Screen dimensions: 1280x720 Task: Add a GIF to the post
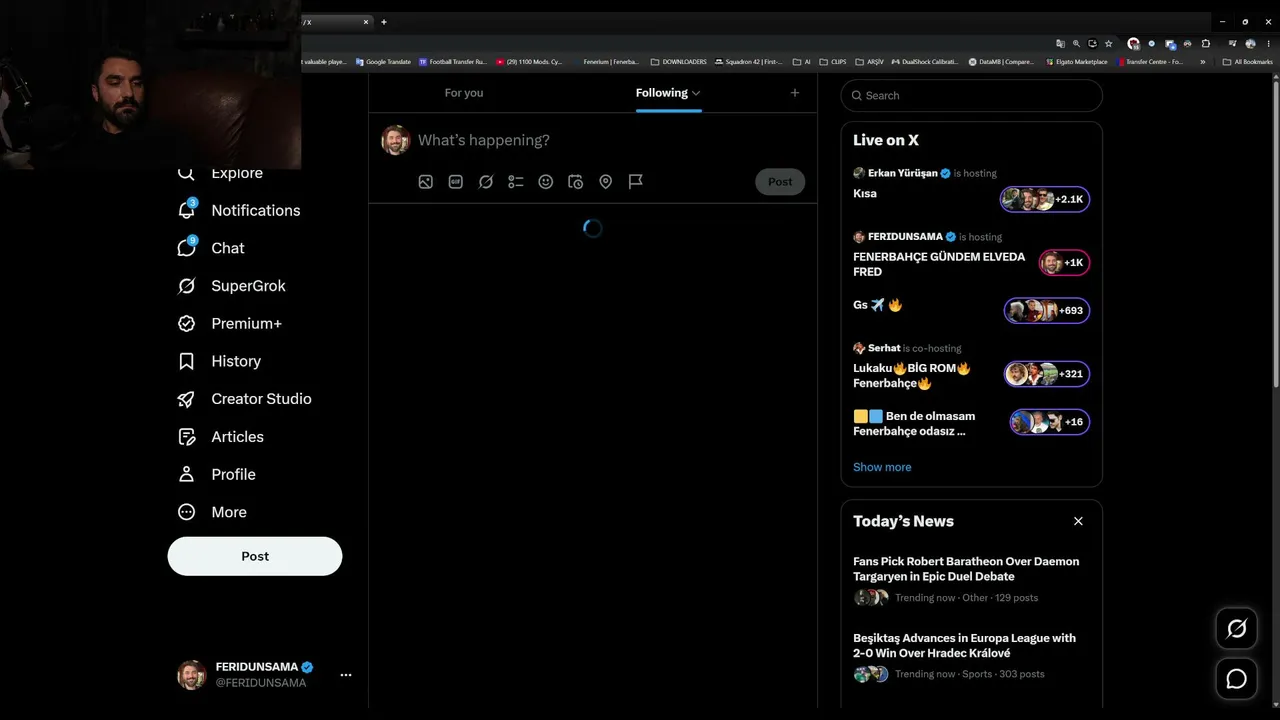pos(456,182)
